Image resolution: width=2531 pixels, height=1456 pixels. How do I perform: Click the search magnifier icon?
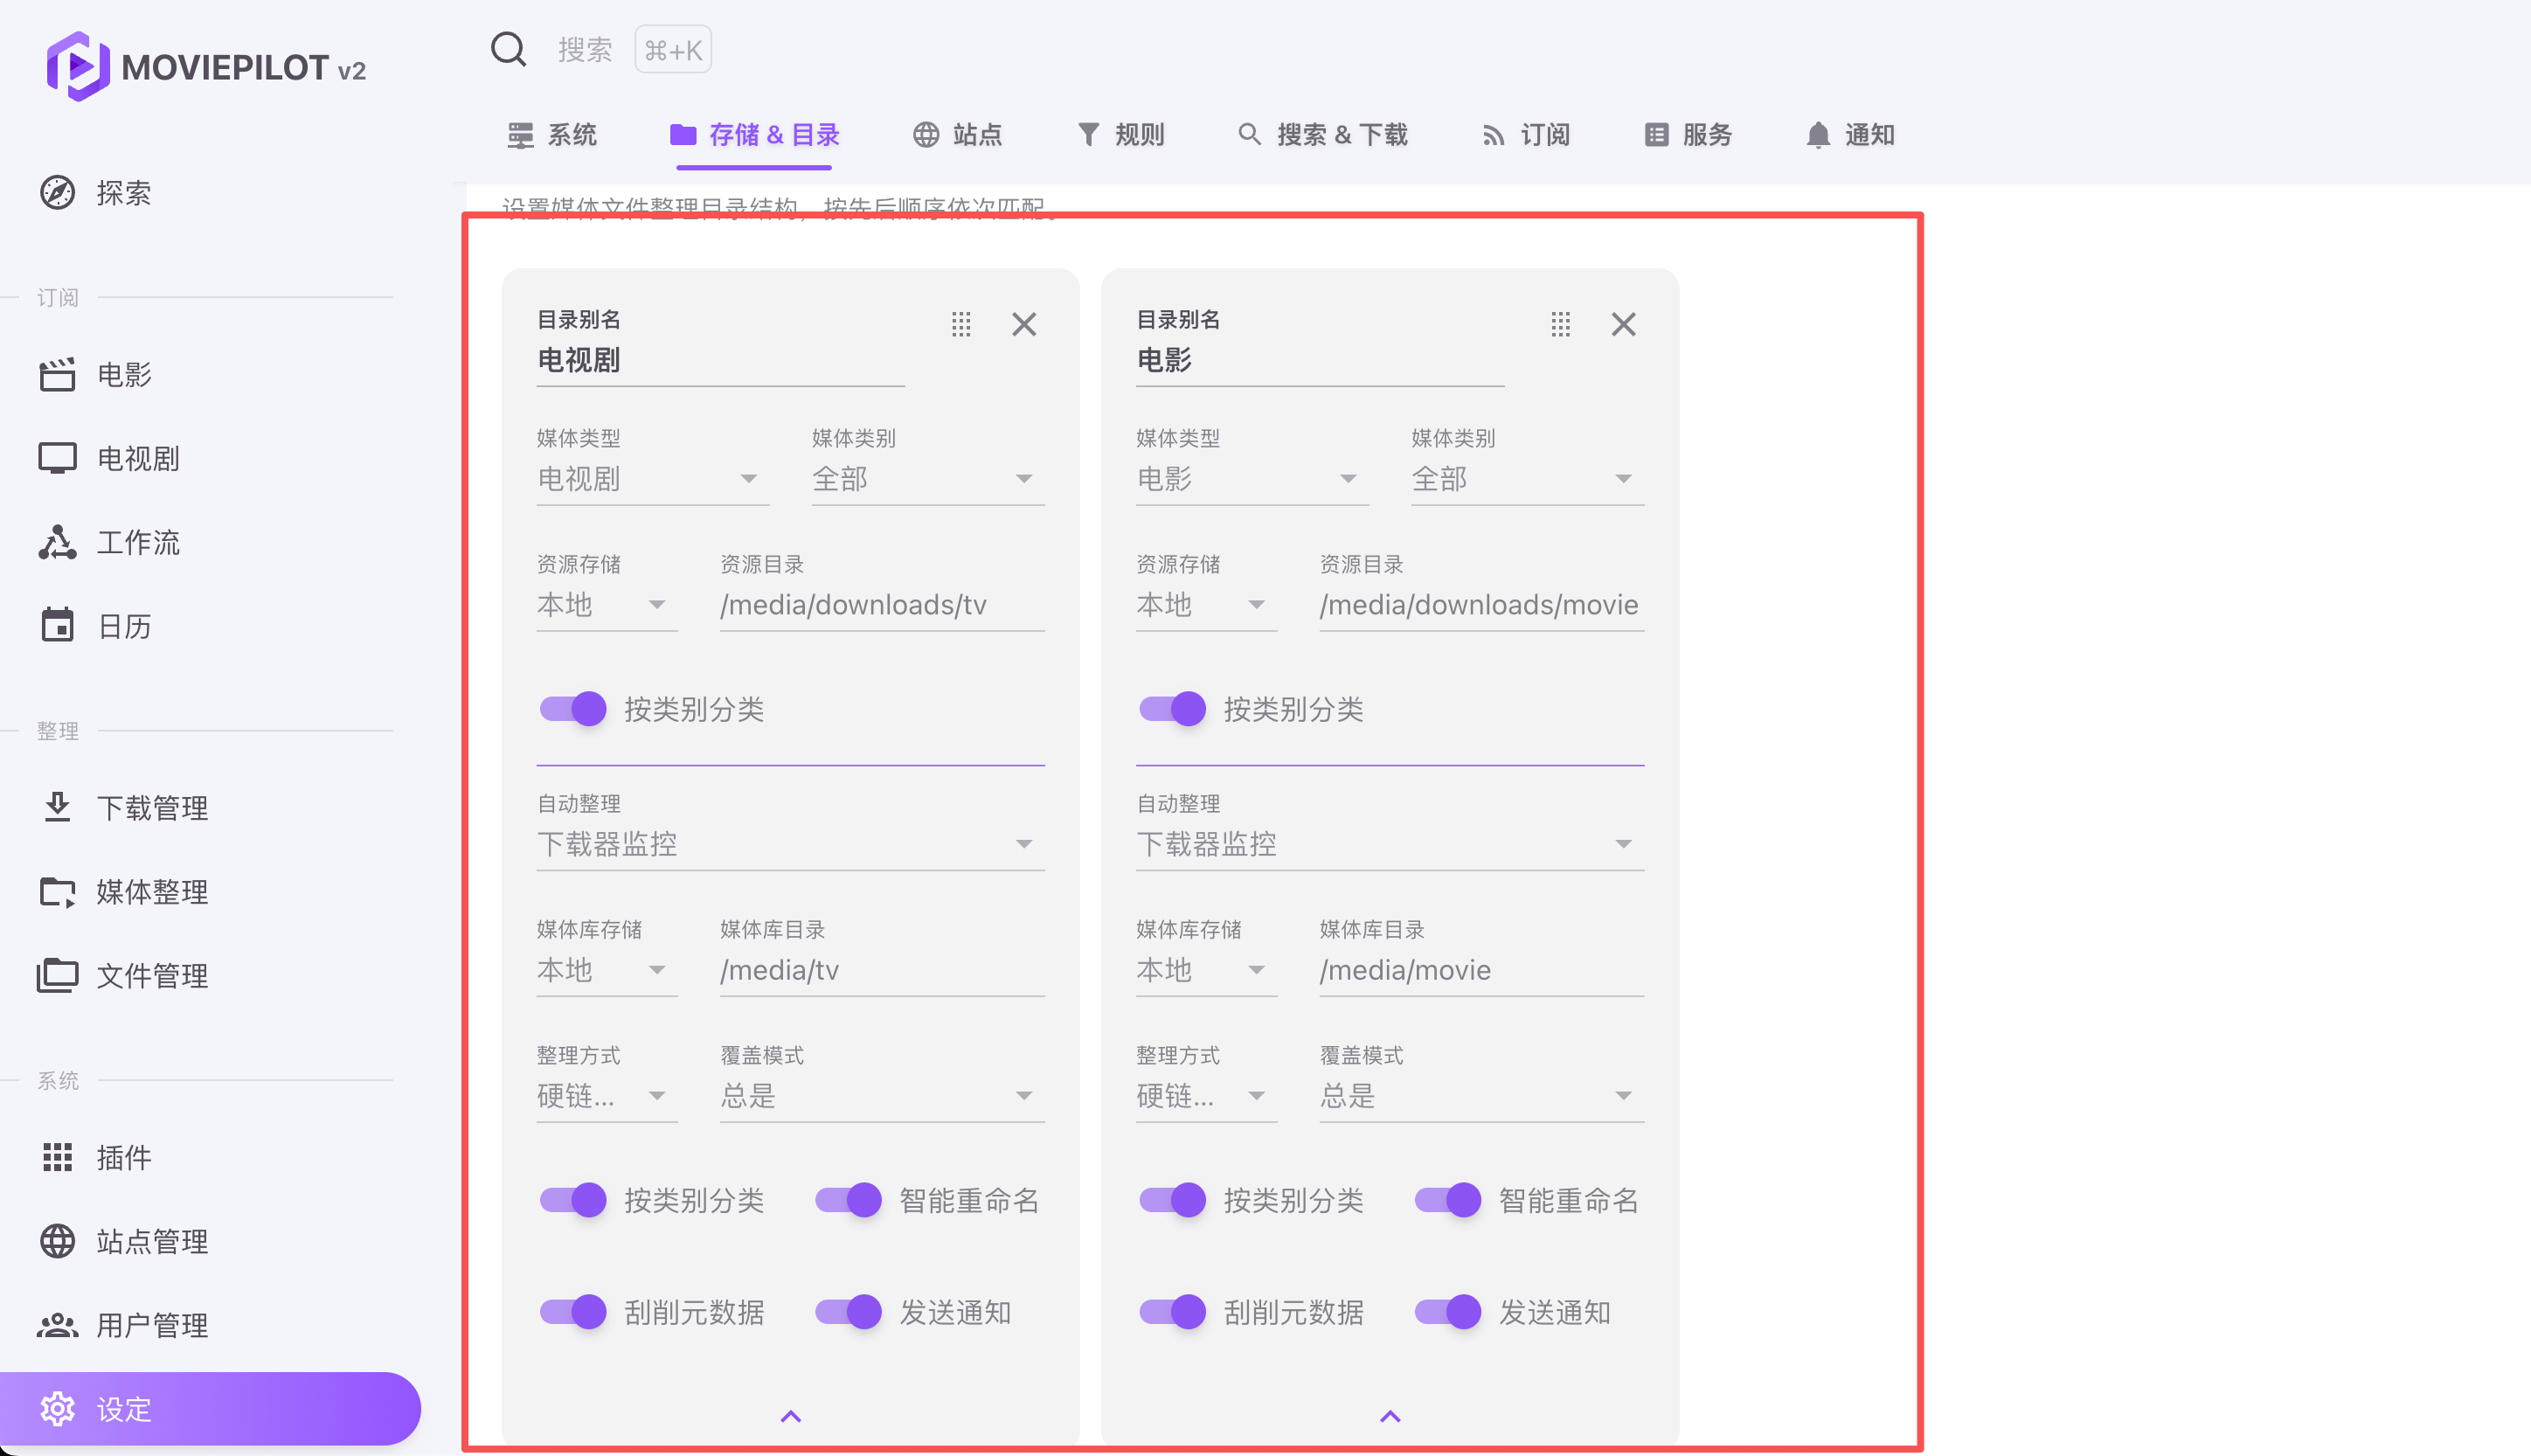pos(508,49)
